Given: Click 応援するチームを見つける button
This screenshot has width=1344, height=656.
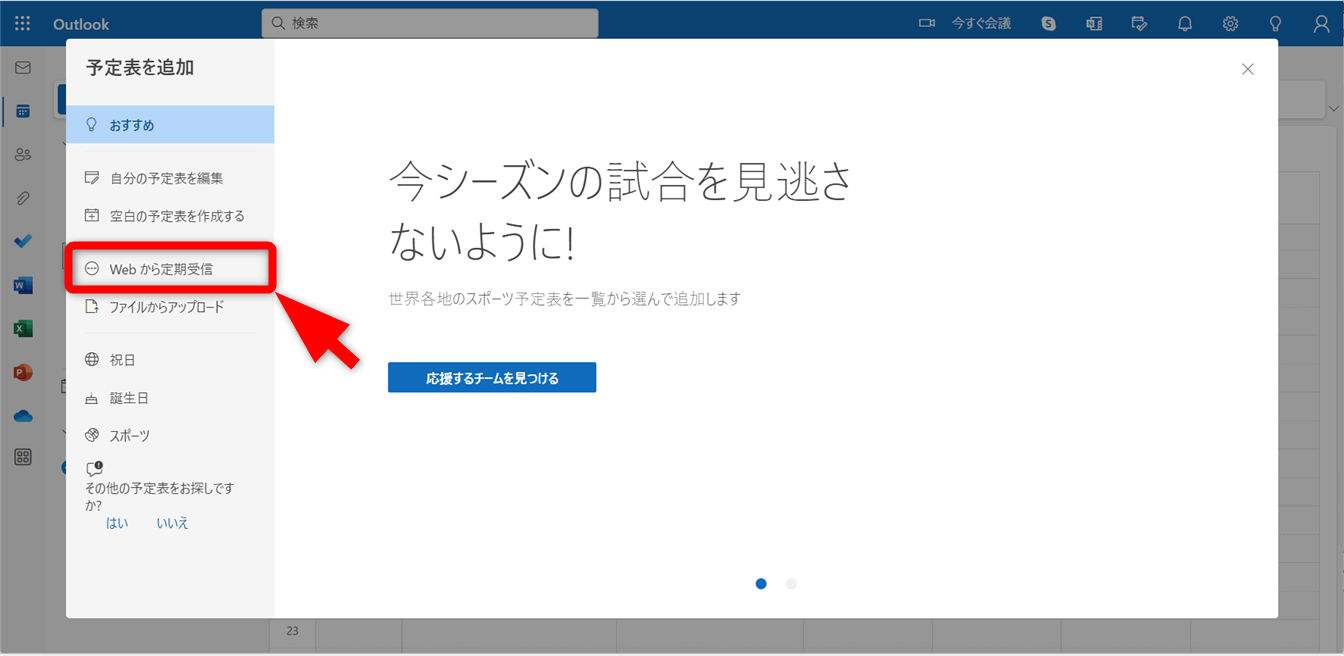Looking at the screenshot, I should 492,378.
